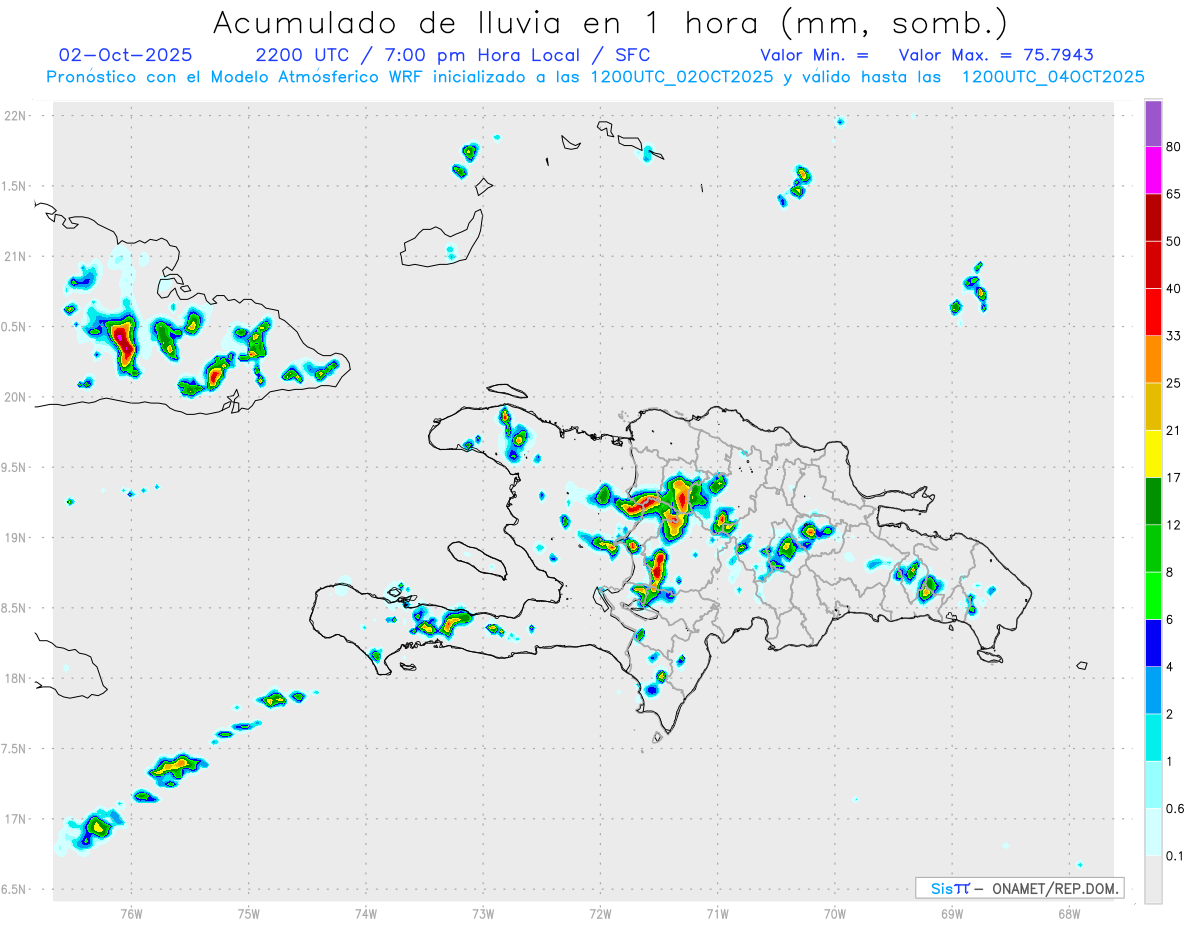This screenshot has width=1200, height=927.
Task: Click the valid-until time "1200UTC_04OCT2025"
Action: [1053, 77]
